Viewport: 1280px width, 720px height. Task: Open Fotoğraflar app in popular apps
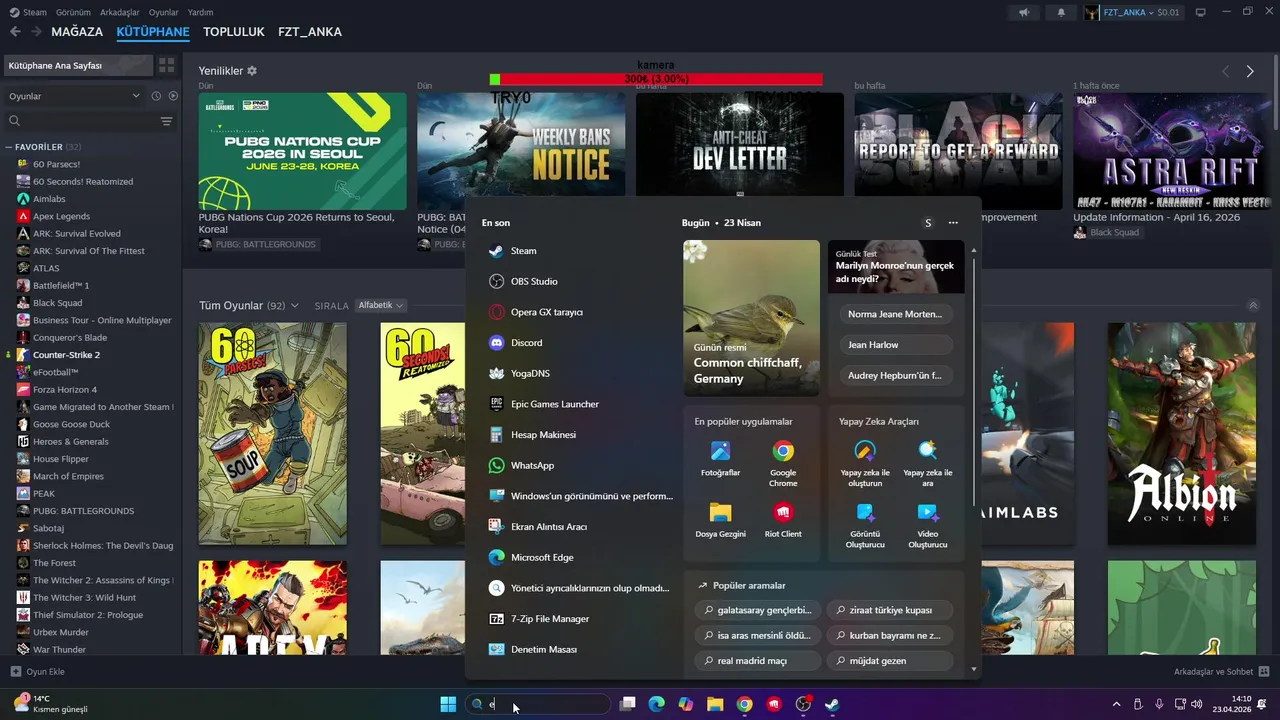pyautogui.click(x=720, y=460)
